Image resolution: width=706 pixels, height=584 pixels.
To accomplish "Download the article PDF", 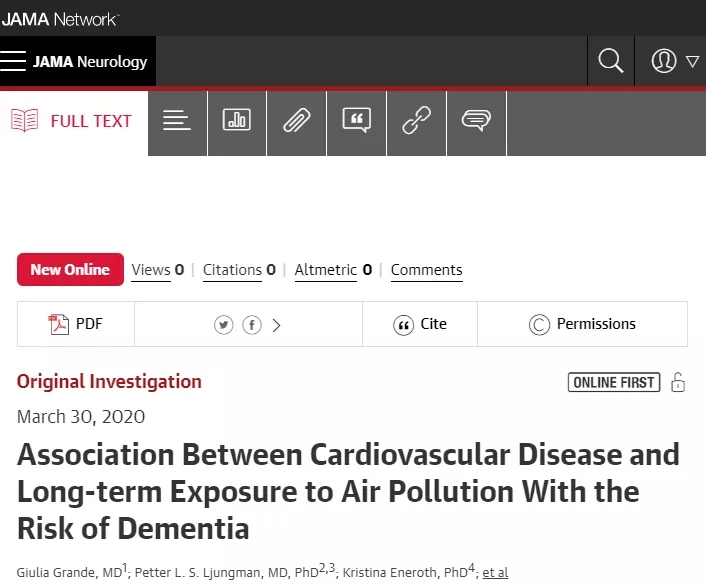I will 76,324.
